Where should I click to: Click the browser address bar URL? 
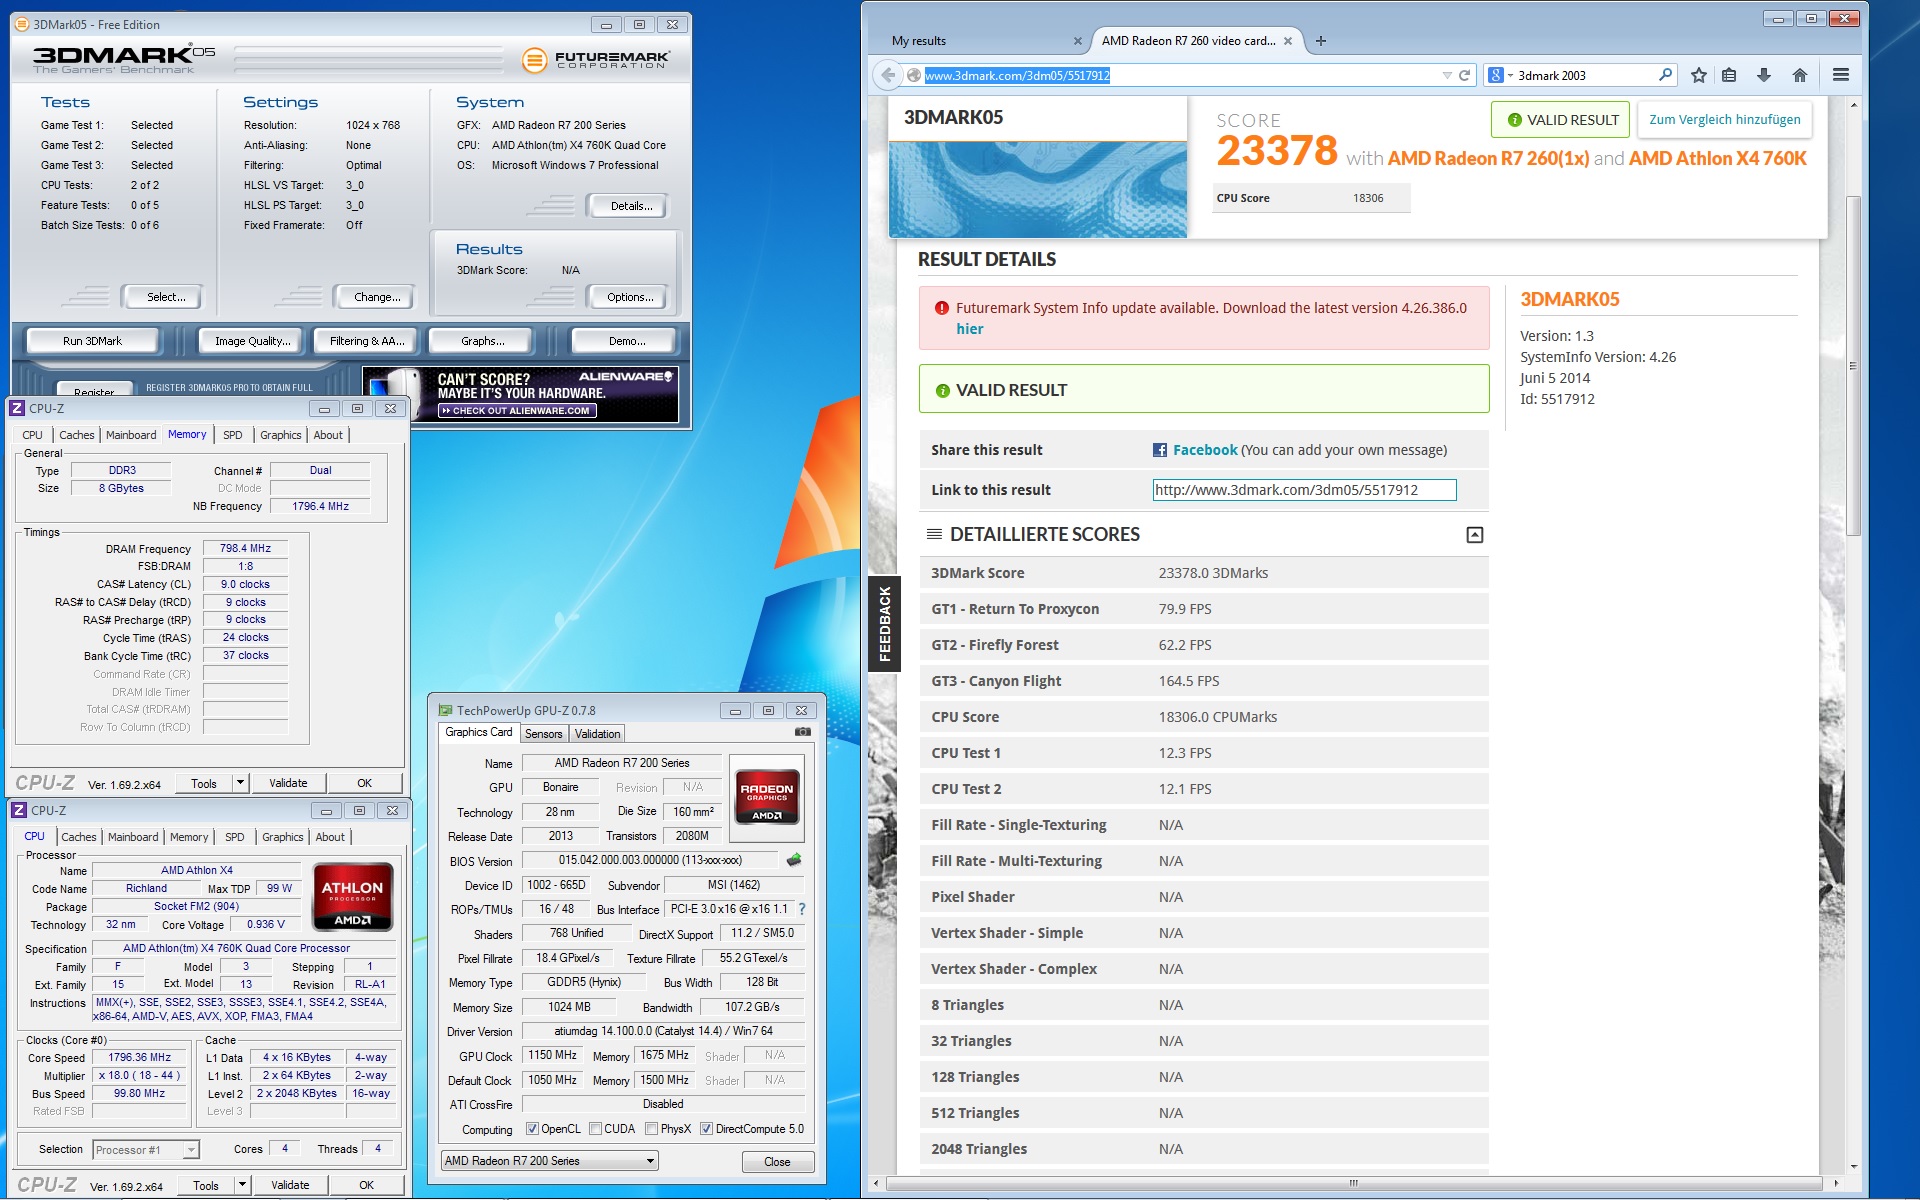click(x=1017, y=75)
